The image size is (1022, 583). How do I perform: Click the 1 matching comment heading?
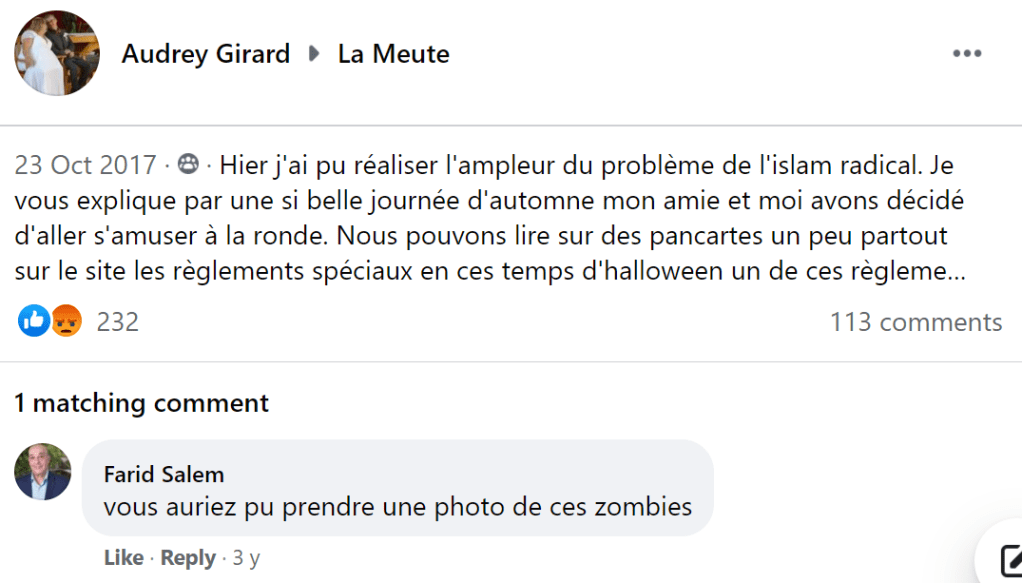[141, 403]
